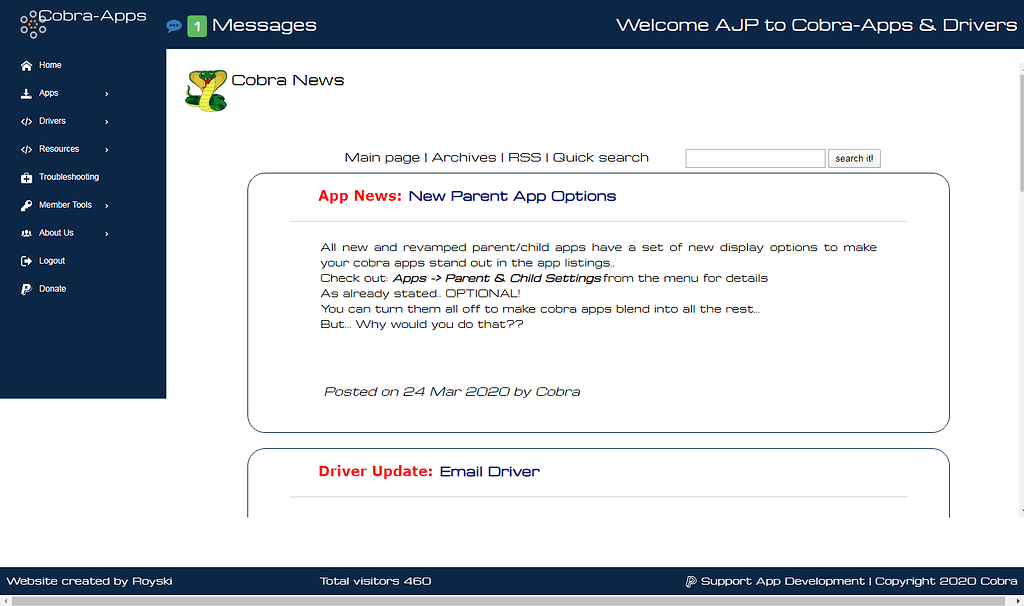Click the PayPal icon in the footer

click(690, 581)
